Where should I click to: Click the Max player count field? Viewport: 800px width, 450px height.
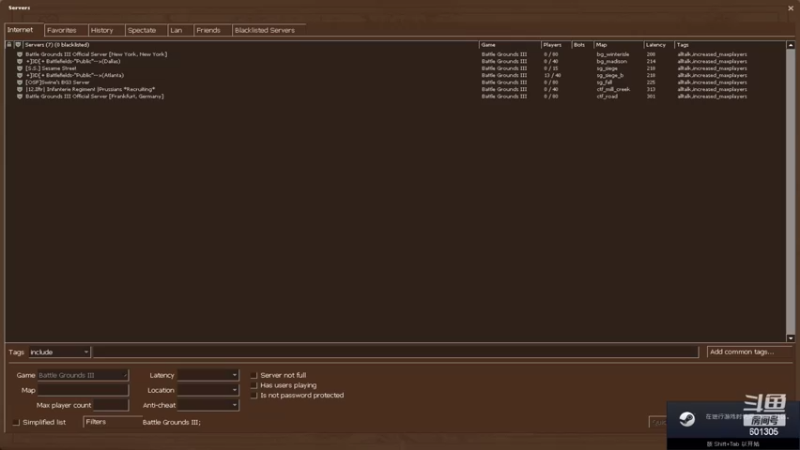(x=111, y=405)
